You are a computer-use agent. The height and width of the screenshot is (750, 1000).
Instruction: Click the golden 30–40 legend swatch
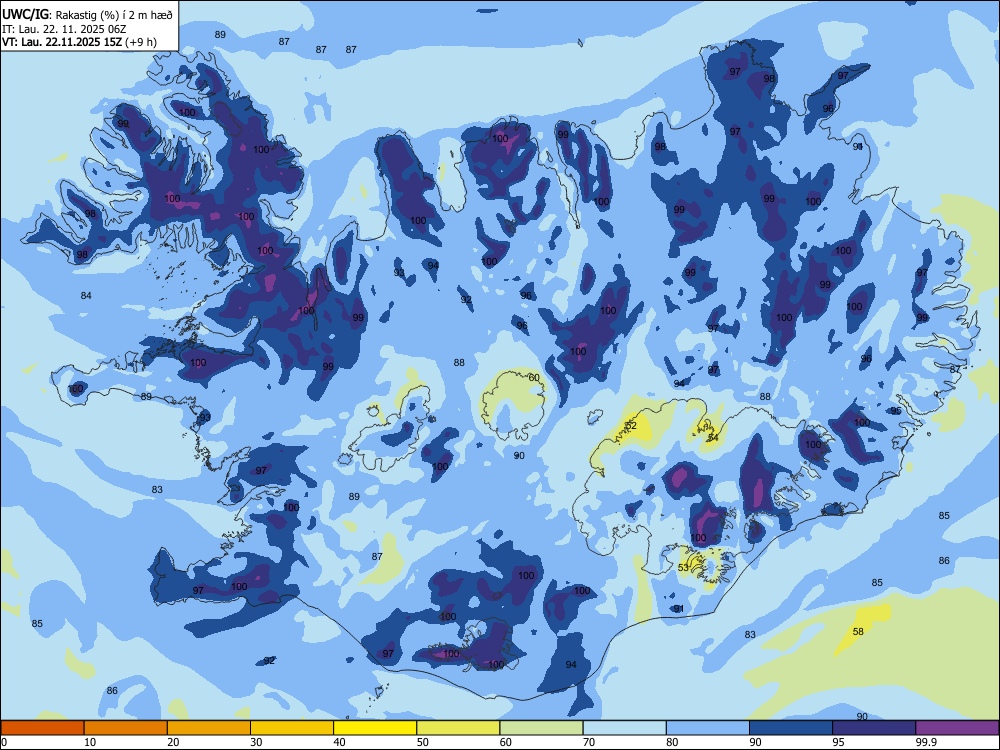tap(292, 728)
